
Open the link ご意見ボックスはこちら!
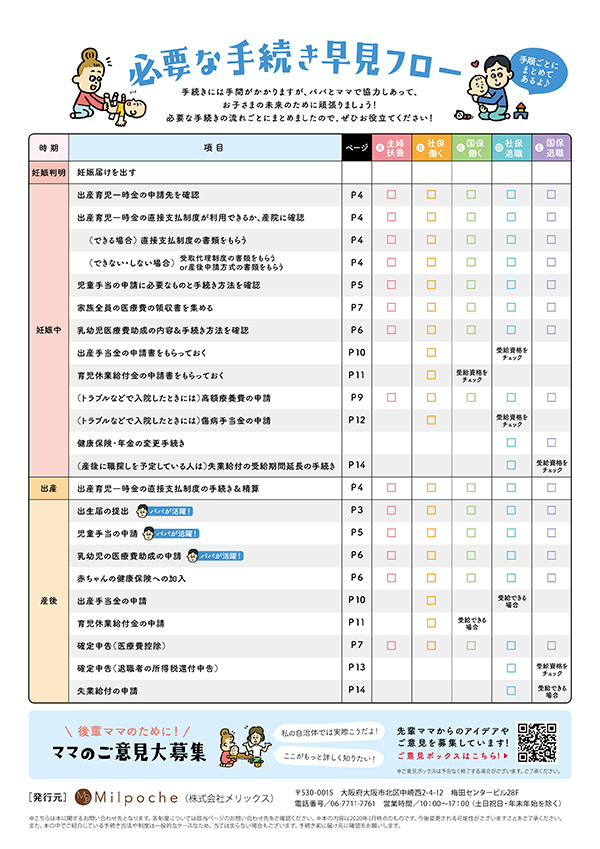pos(453,756)
